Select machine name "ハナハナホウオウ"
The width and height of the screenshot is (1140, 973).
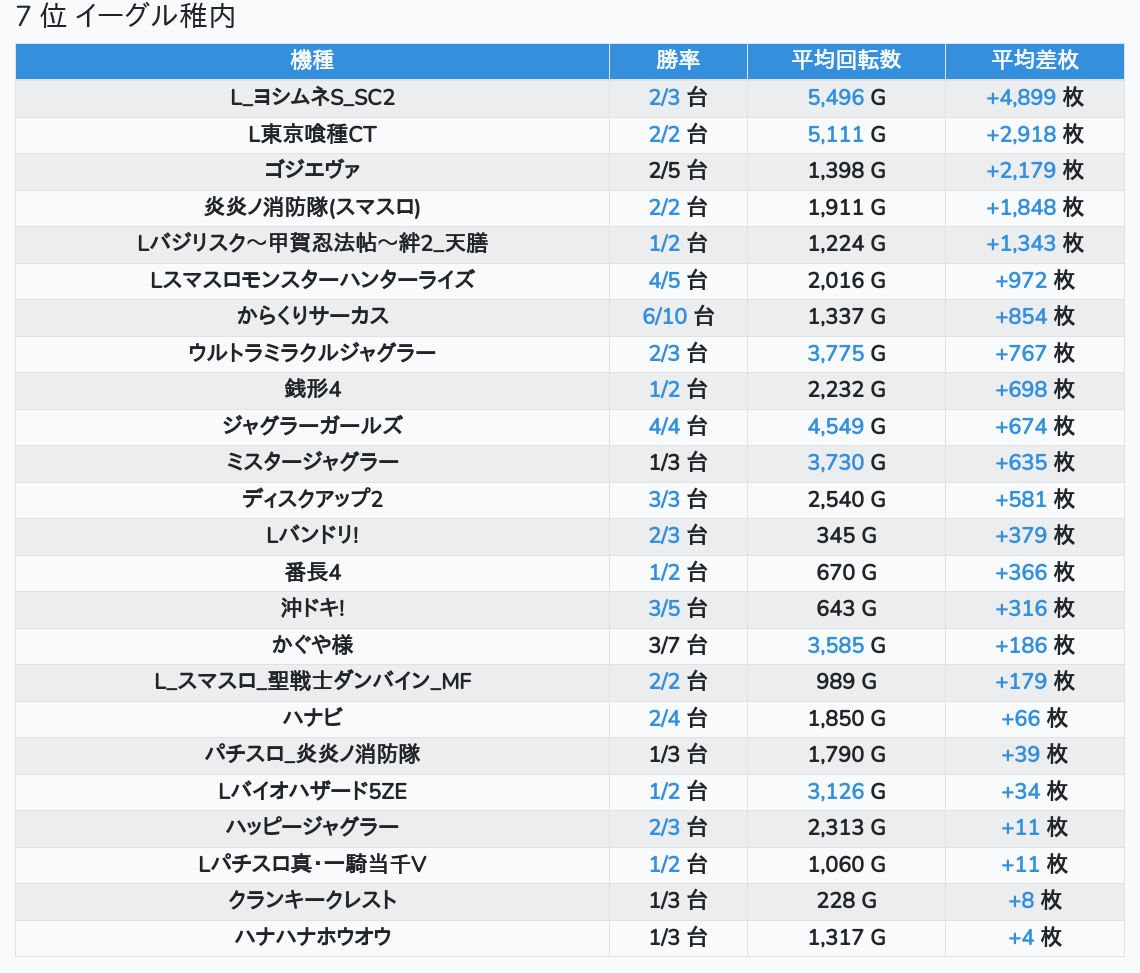pos(312,937)
